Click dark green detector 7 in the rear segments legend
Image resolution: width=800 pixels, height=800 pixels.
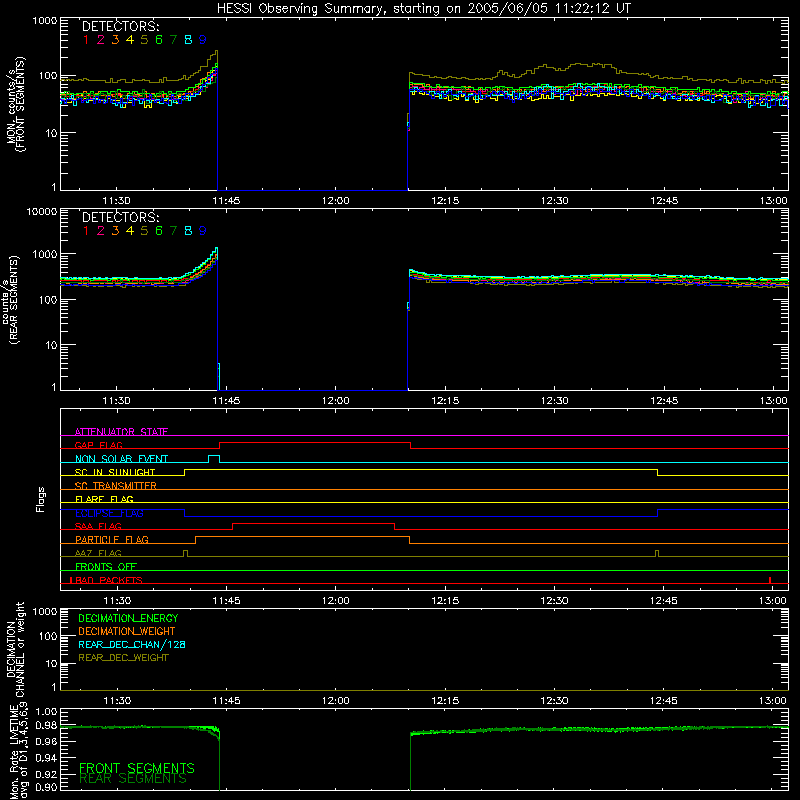pos(173,231)
